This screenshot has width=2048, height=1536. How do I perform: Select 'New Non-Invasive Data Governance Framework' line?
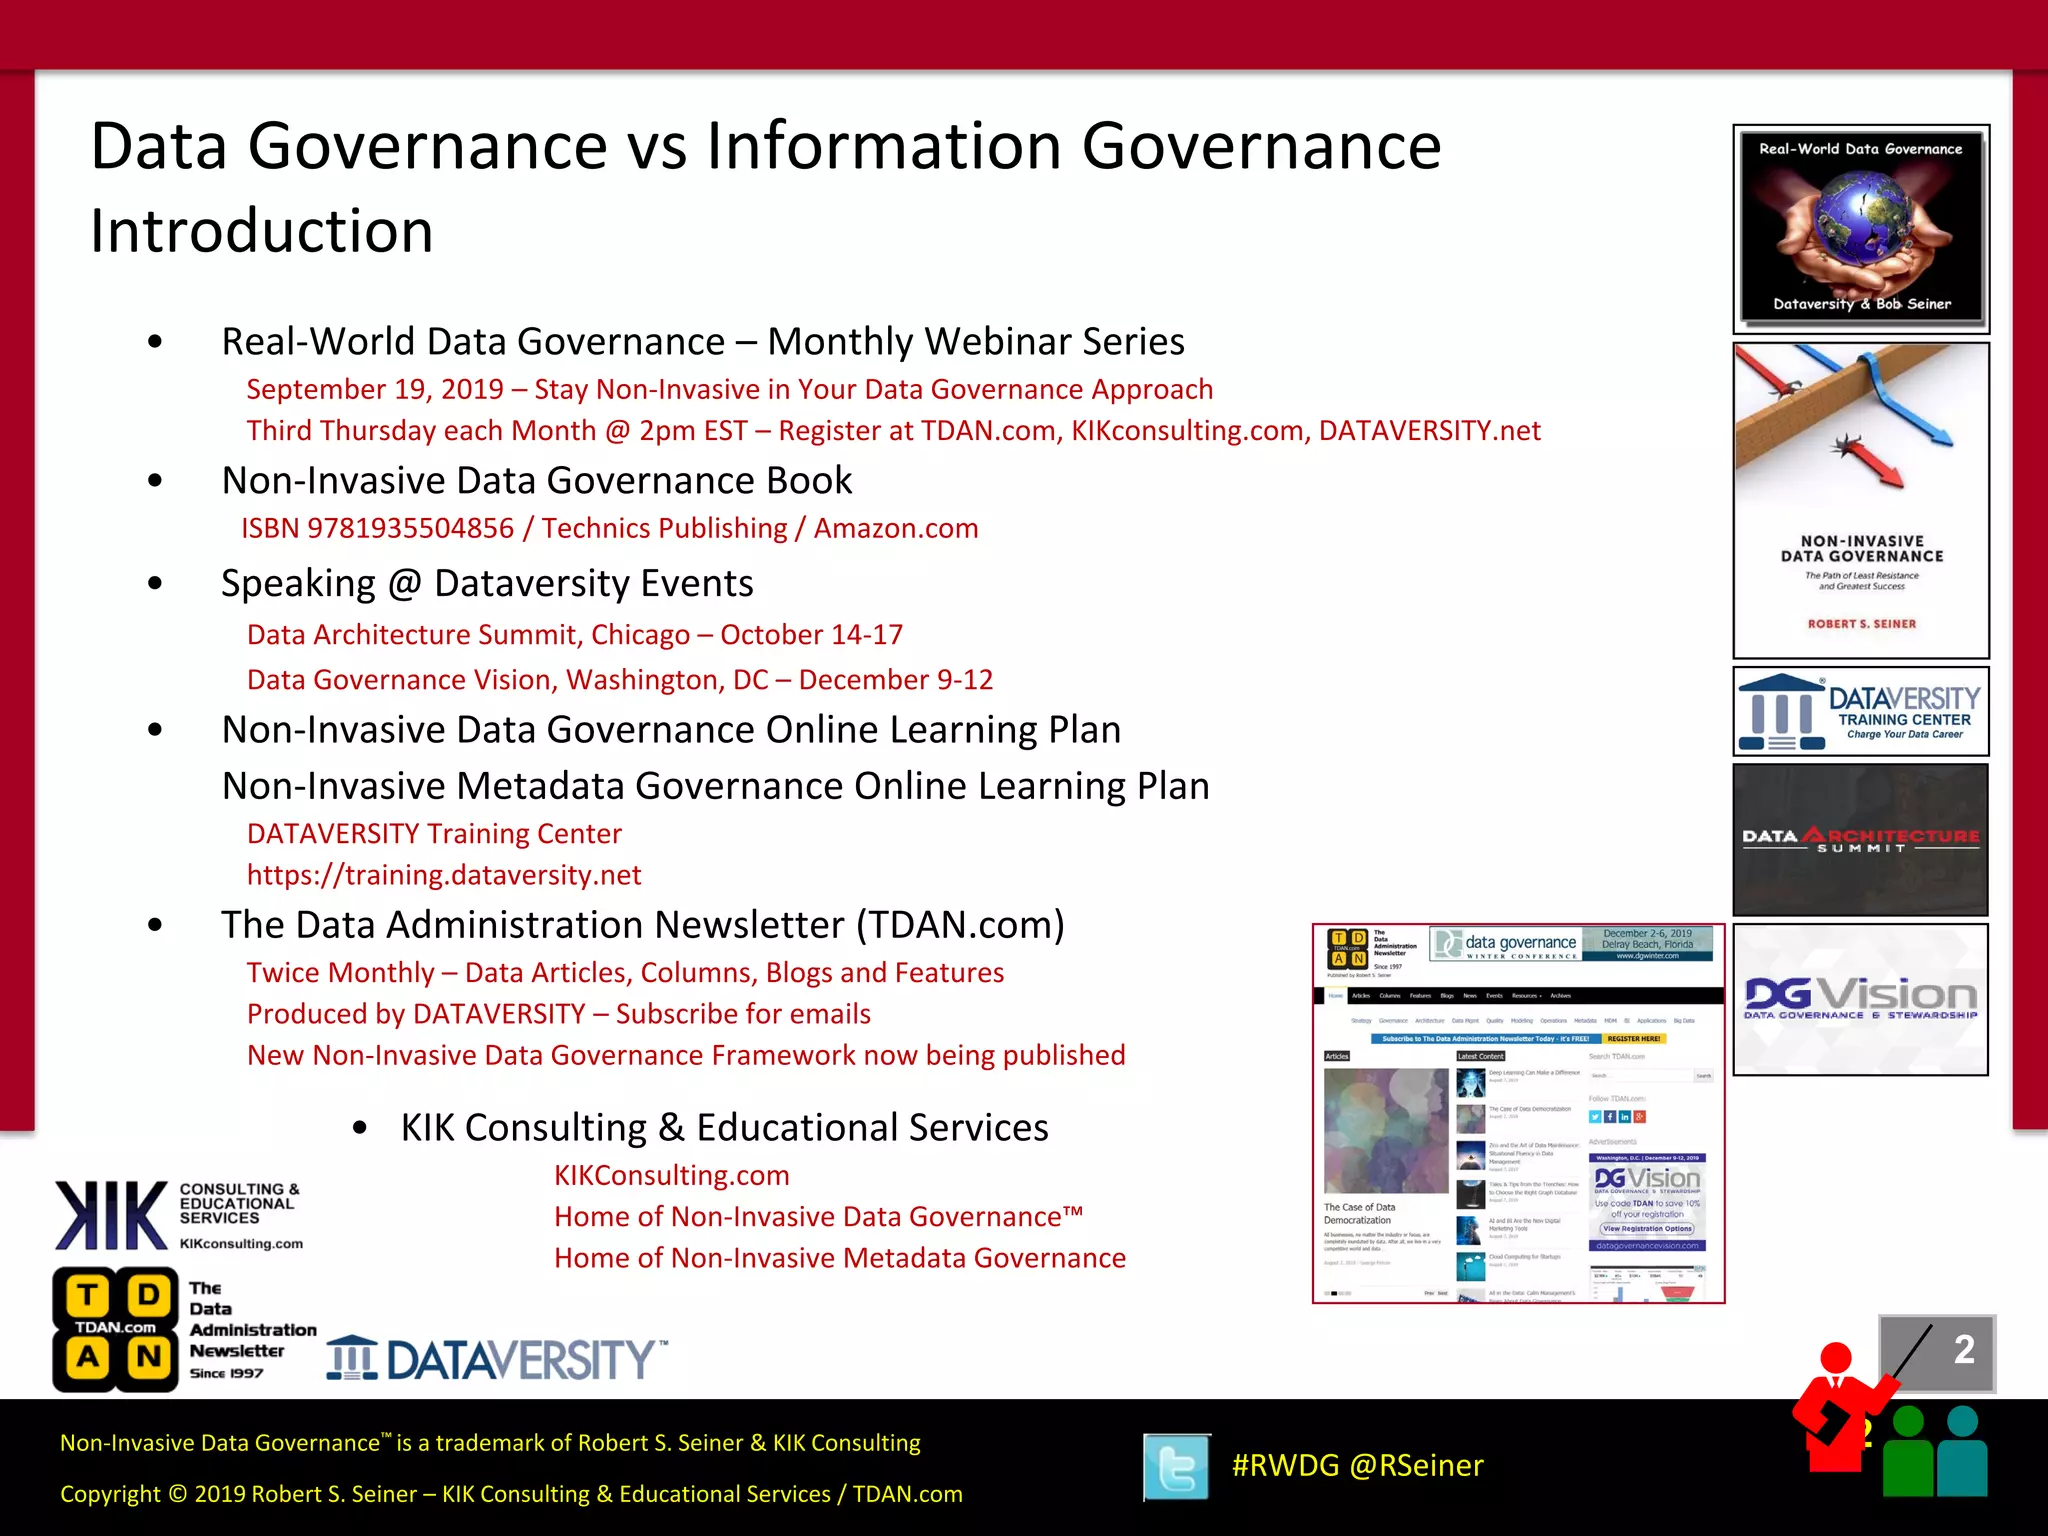click(686, 1055)
